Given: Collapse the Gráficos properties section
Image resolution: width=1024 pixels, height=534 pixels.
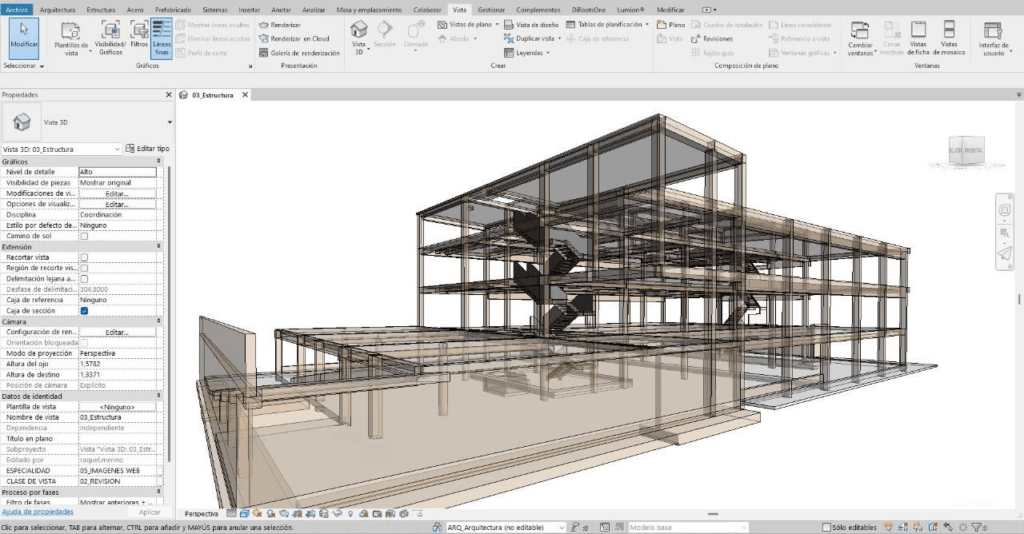Looking at the screenshot, I should pos(158,161).
